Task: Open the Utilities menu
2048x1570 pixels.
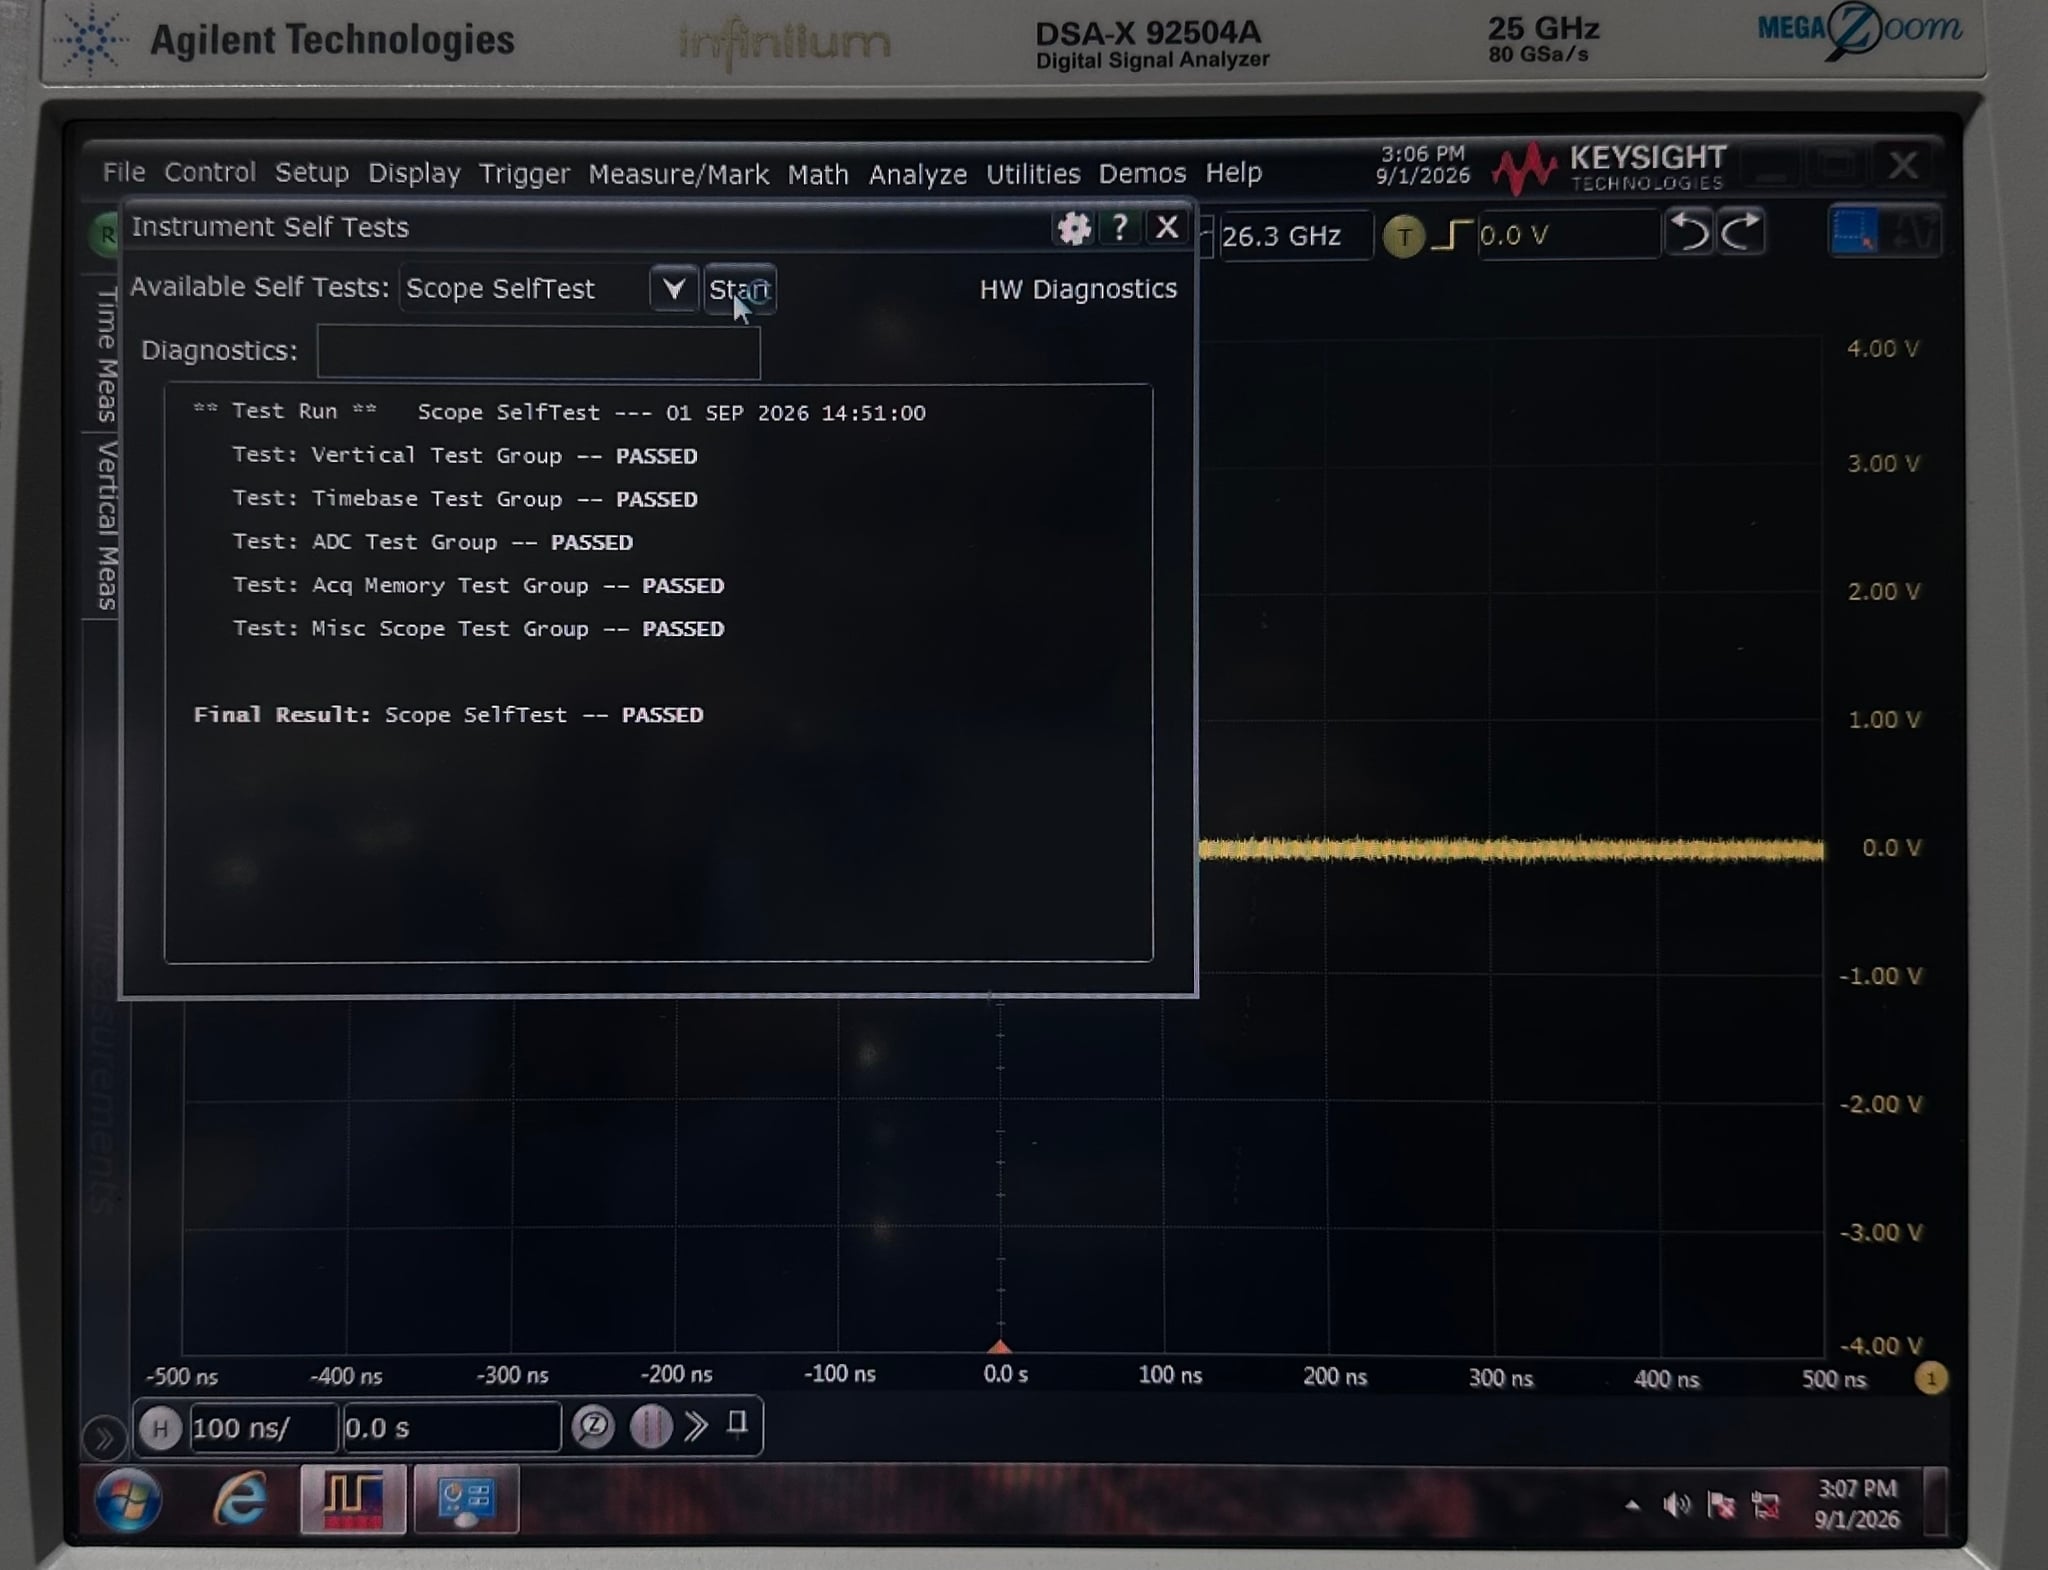Action: [1033, 174]
